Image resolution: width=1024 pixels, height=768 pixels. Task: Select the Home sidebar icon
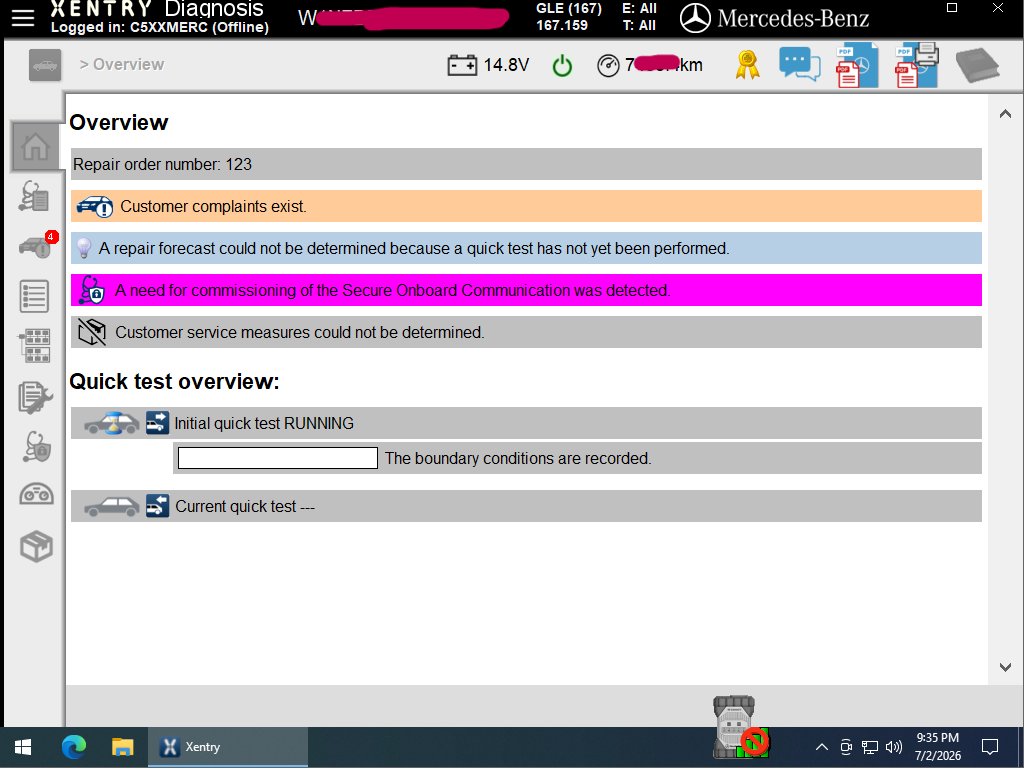tap(36, 146)
